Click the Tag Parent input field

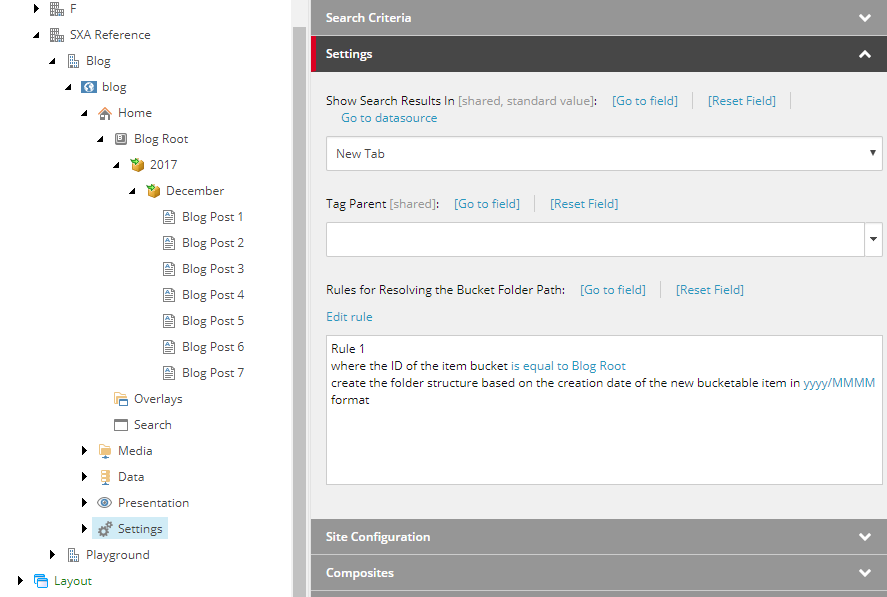coord(595,239)
